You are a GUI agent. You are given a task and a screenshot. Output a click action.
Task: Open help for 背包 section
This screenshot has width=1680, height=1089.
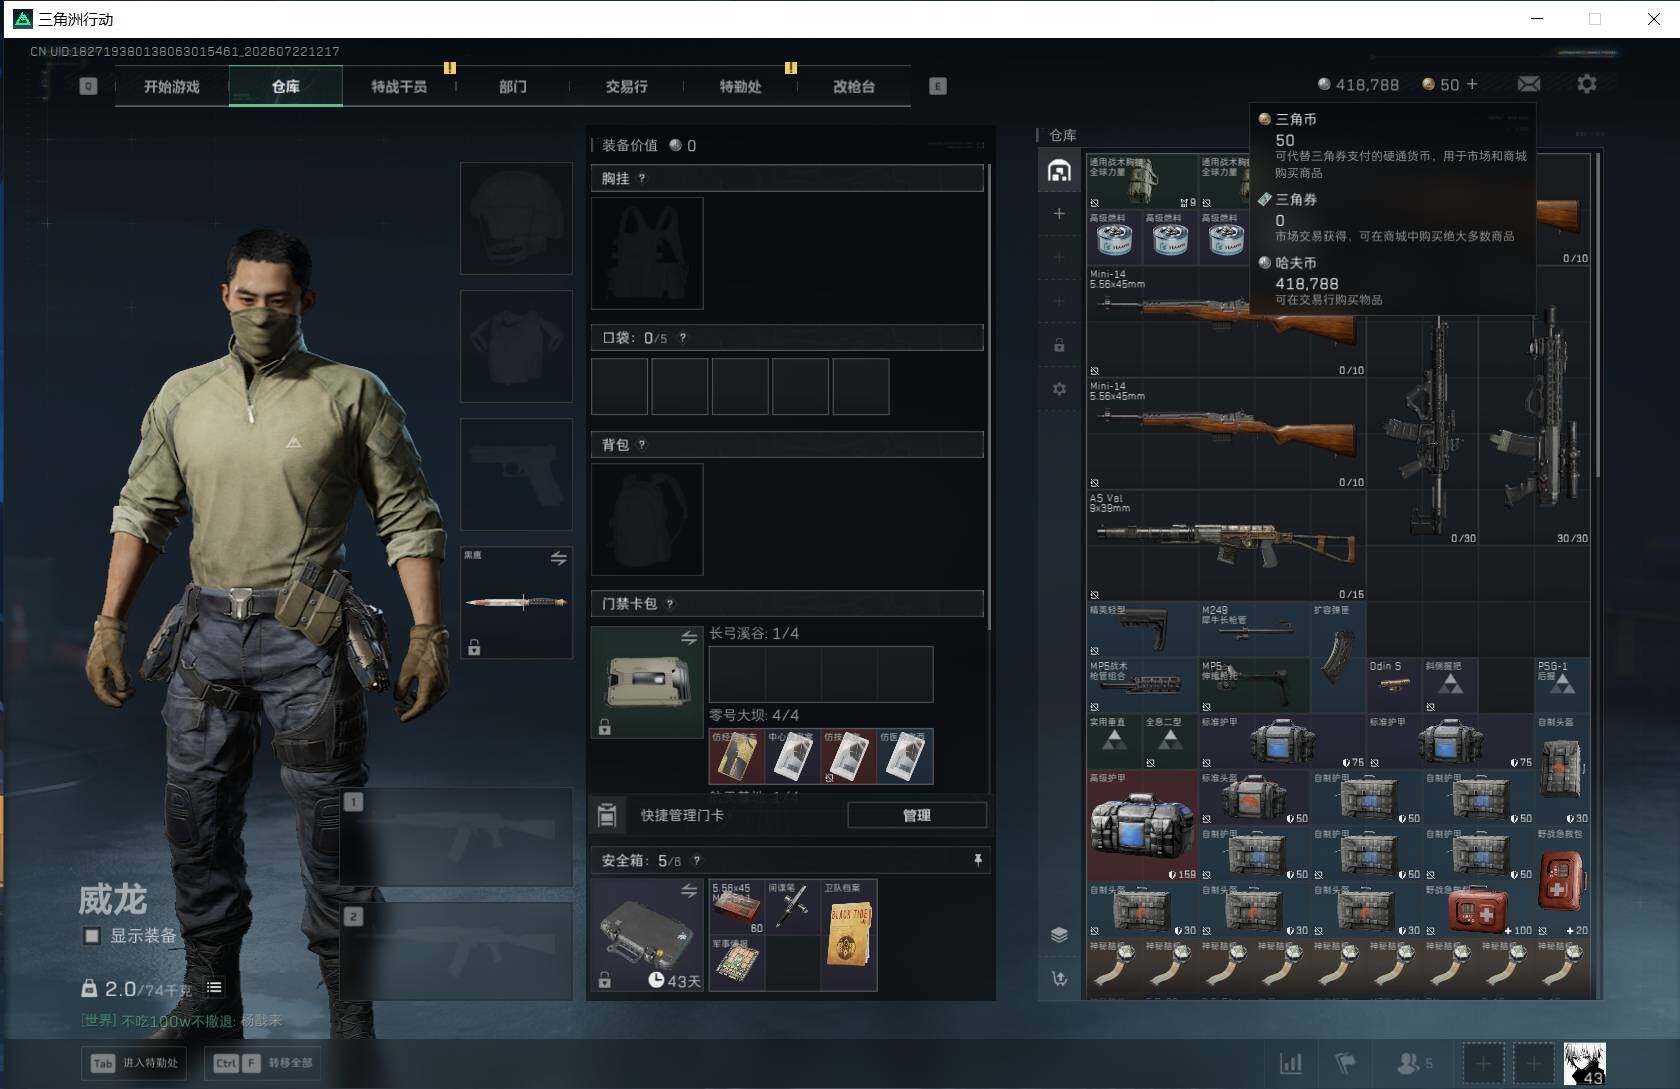(x=642, y=445)
